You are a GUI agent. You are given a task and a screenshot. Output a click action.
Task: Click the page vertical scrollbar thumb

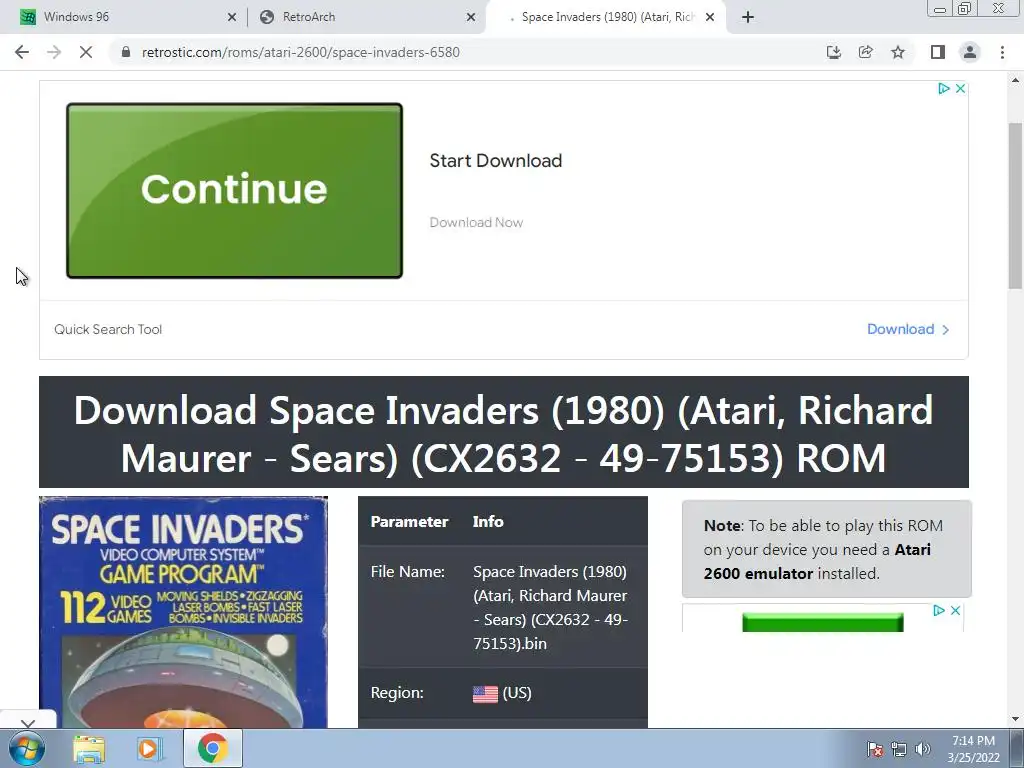click(1015, 204)
